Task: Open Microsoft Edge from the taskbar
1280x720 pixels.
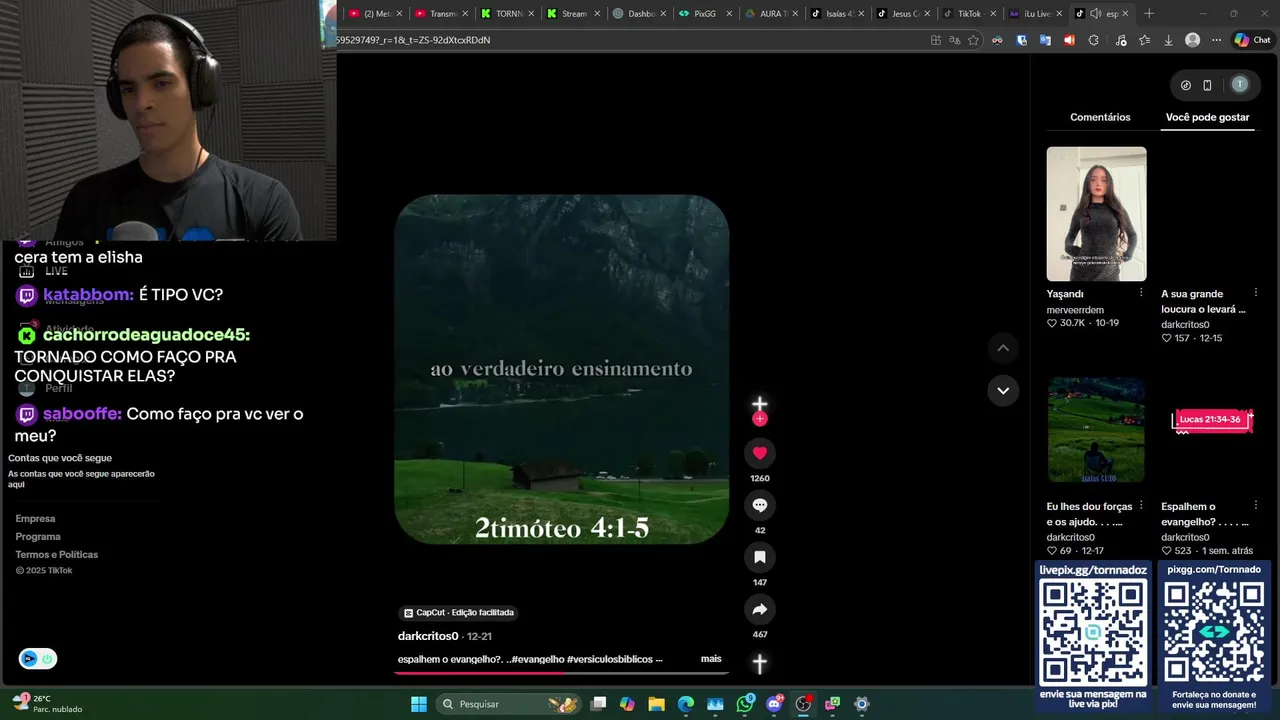Action: coord(686,704)
